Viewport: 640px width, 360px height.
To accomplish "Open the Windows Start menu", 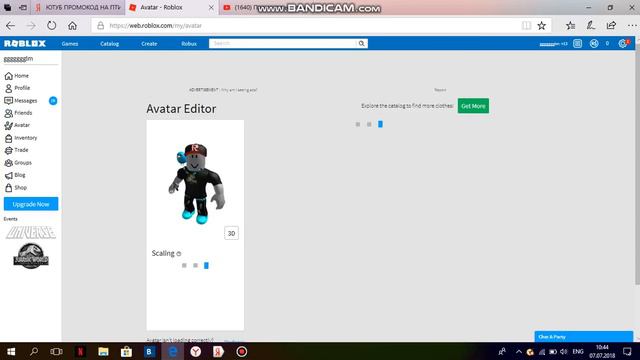I will coord(11,351).
